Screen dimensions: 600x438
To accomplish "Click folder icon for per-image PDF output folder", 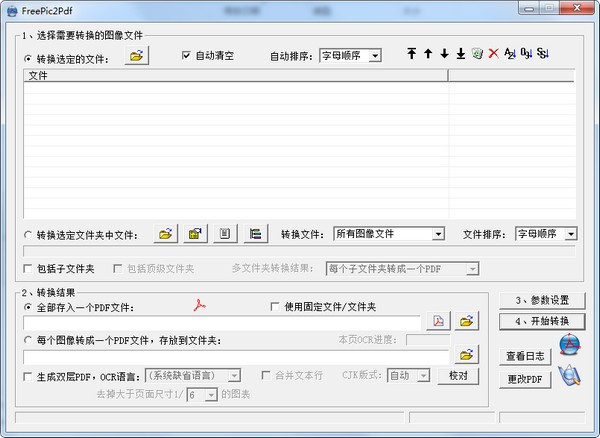I will tap(465, 354).
